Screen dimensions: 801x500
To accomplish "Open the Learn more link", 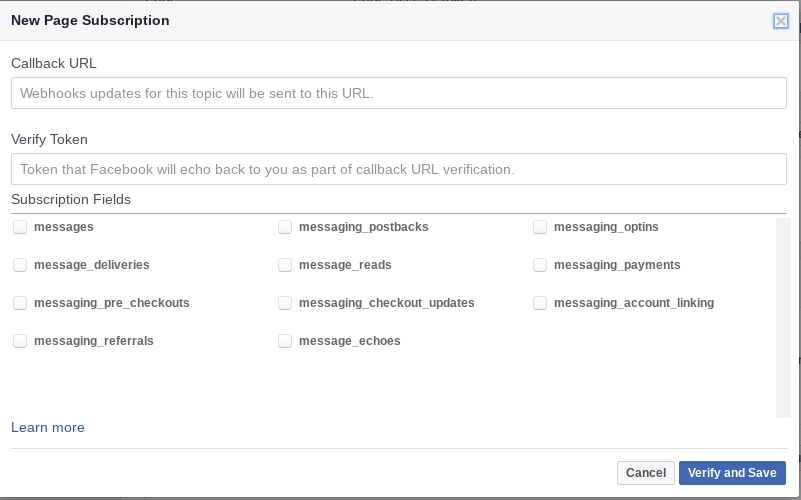I will (48, 428).
